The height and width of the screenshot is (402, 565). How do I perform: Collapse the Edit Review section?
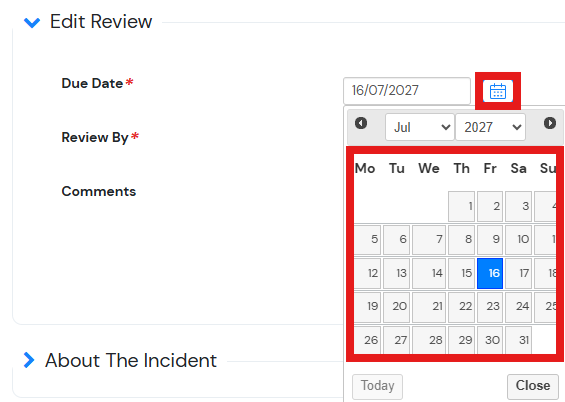coord(32,22)
